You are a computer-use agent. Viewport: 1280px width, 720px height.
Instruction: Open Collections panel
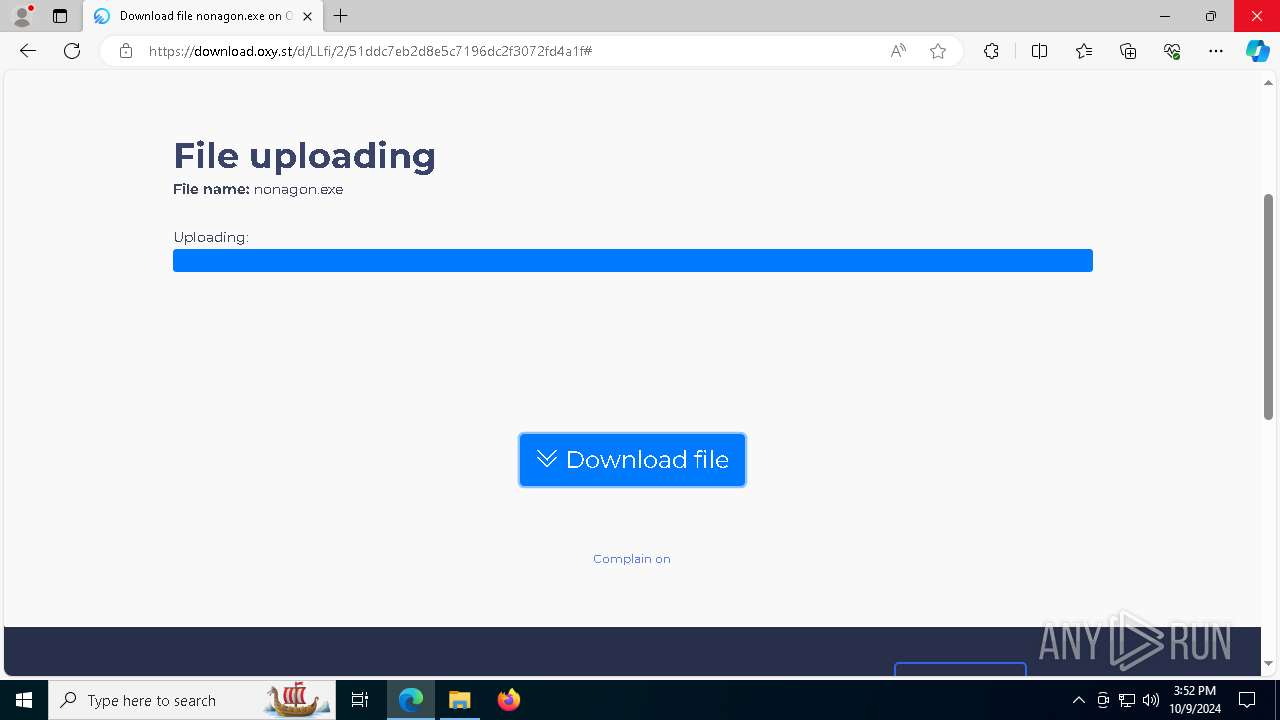point(1128,51)
